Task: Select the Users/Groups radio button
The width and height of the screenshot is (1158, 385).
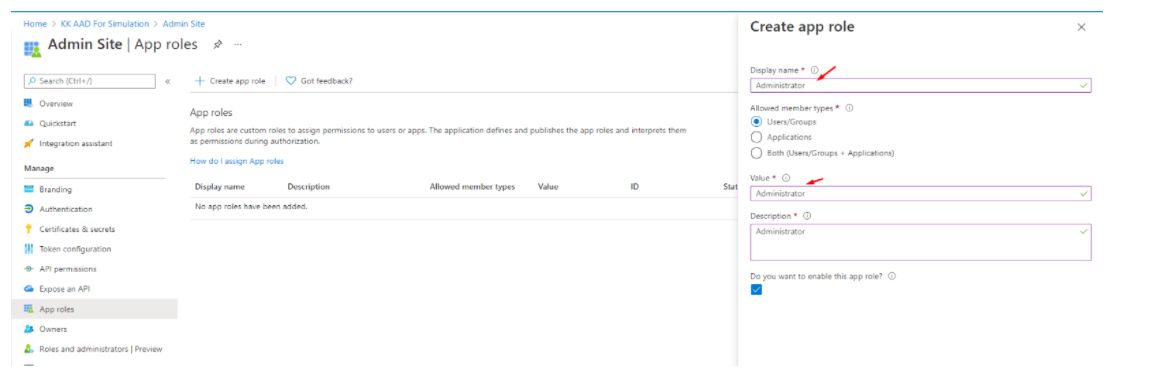Action: click(x=756, y=122)
